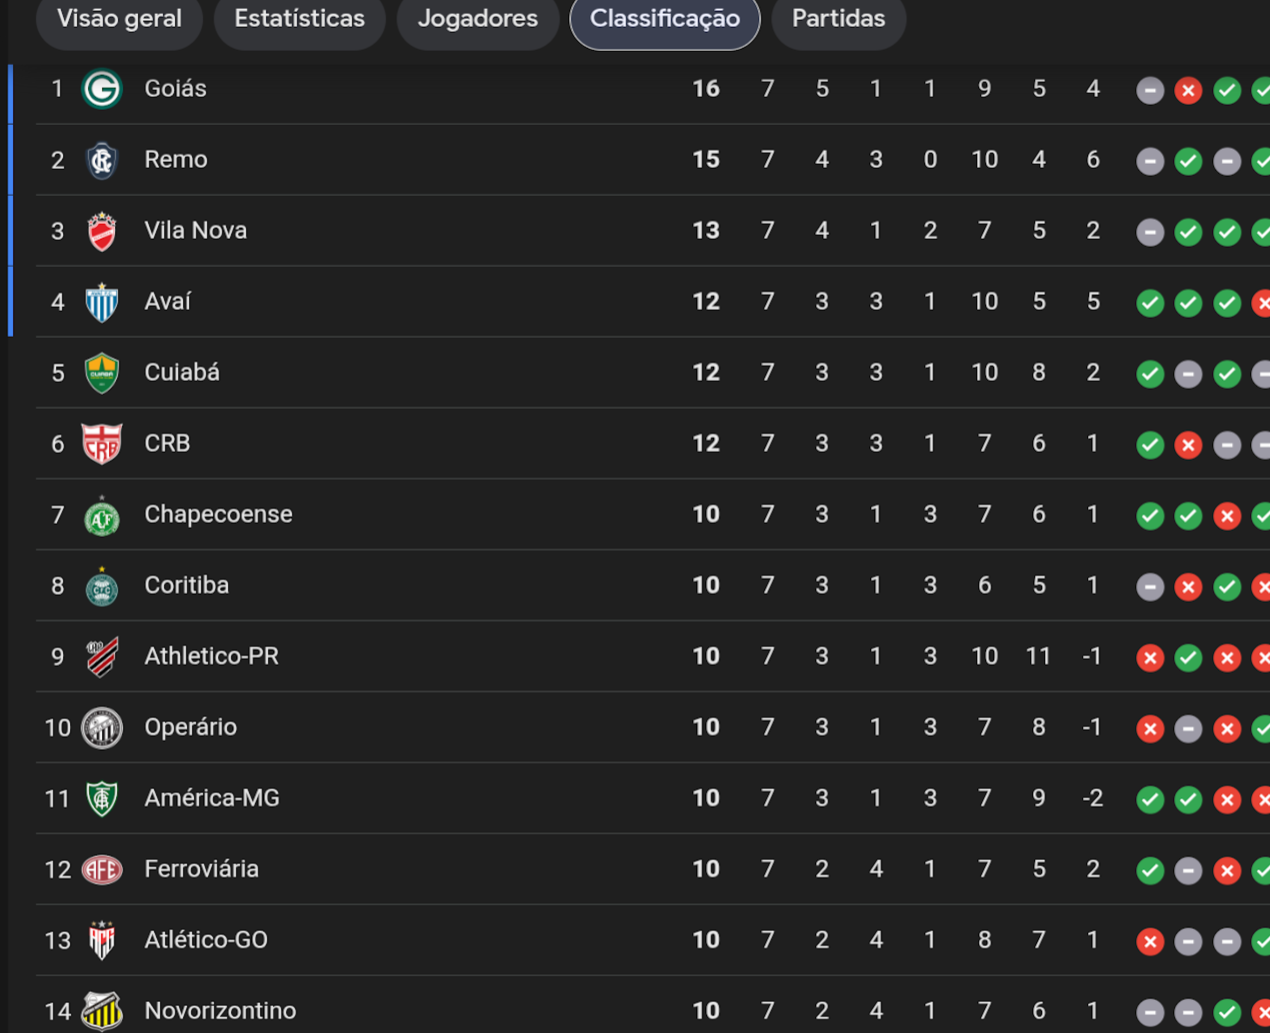Click the Remo club crest icon

101,160
